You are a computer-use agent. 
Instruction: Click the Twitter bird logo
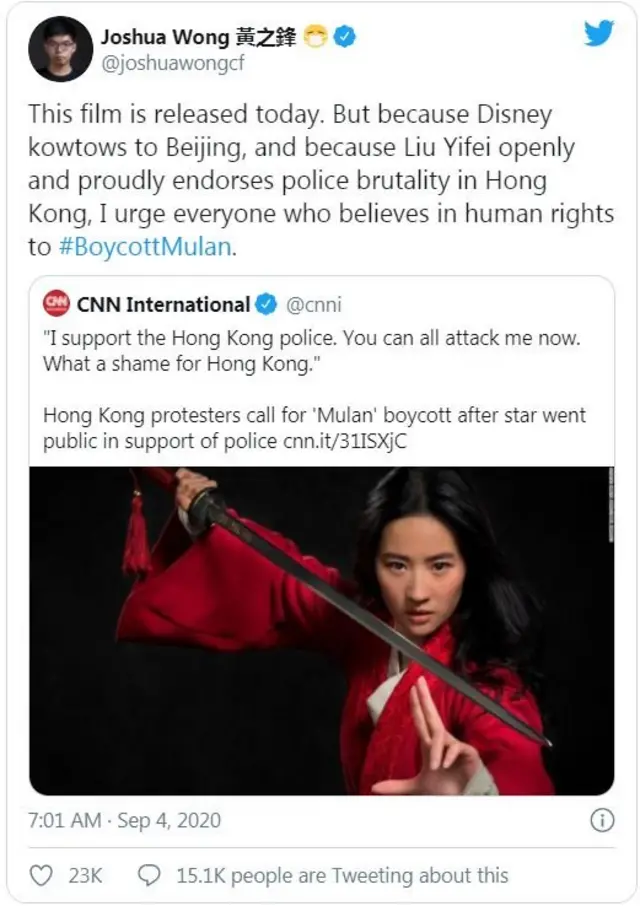coord(598,33)
